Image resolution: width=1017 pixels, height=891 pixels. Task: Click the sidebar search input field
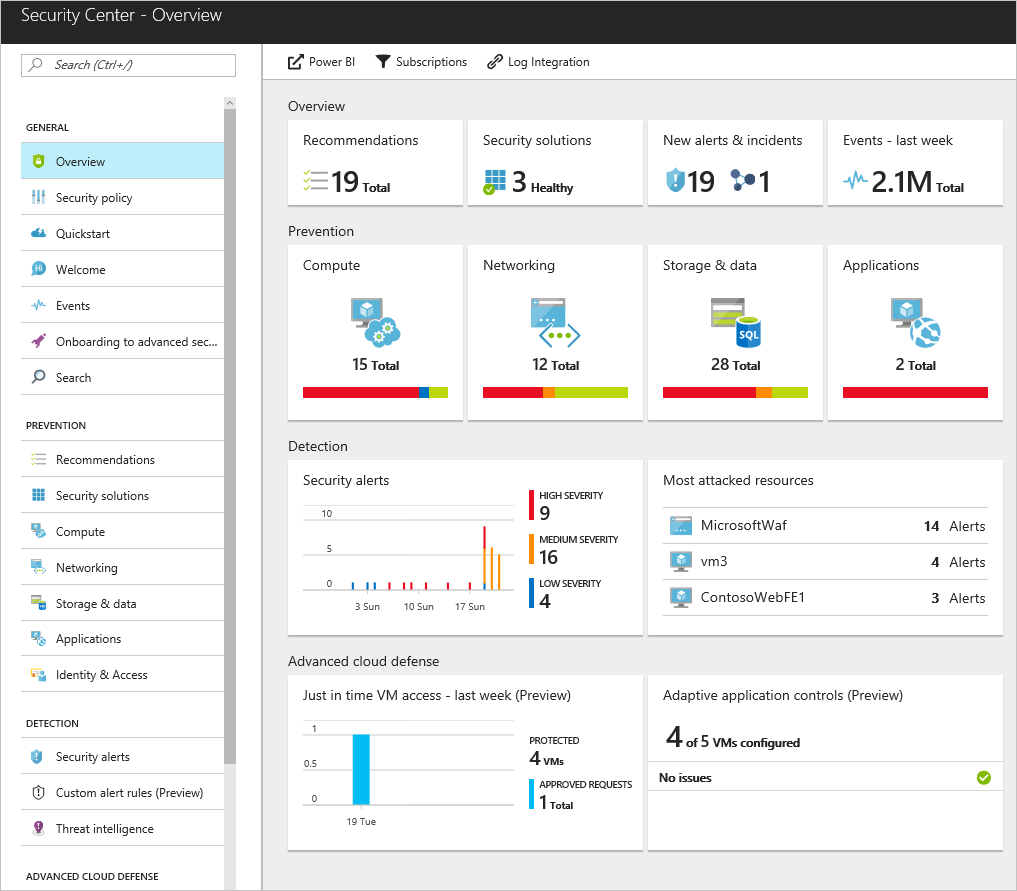[x=128, y=65]
